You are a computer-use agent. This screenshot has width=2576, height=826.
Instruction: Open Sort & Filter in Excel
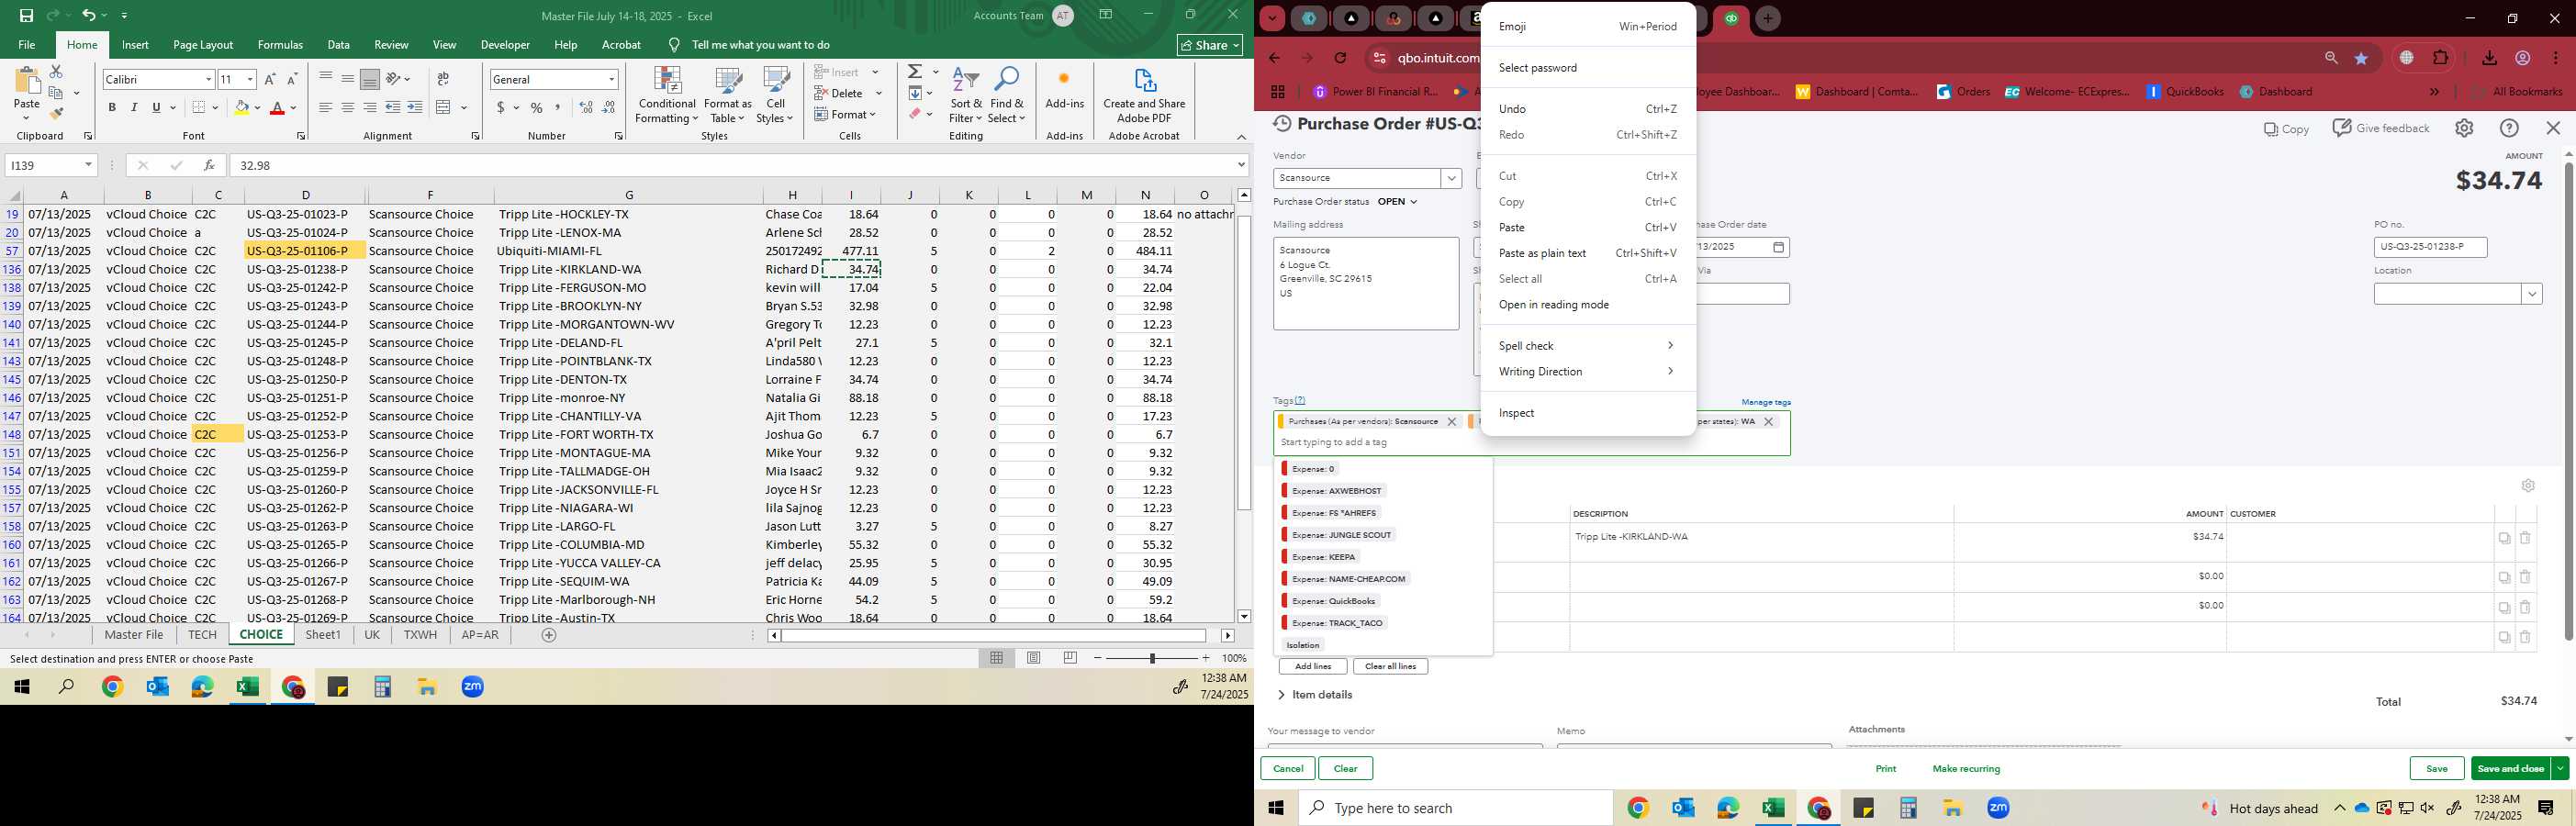click(966, 96)
